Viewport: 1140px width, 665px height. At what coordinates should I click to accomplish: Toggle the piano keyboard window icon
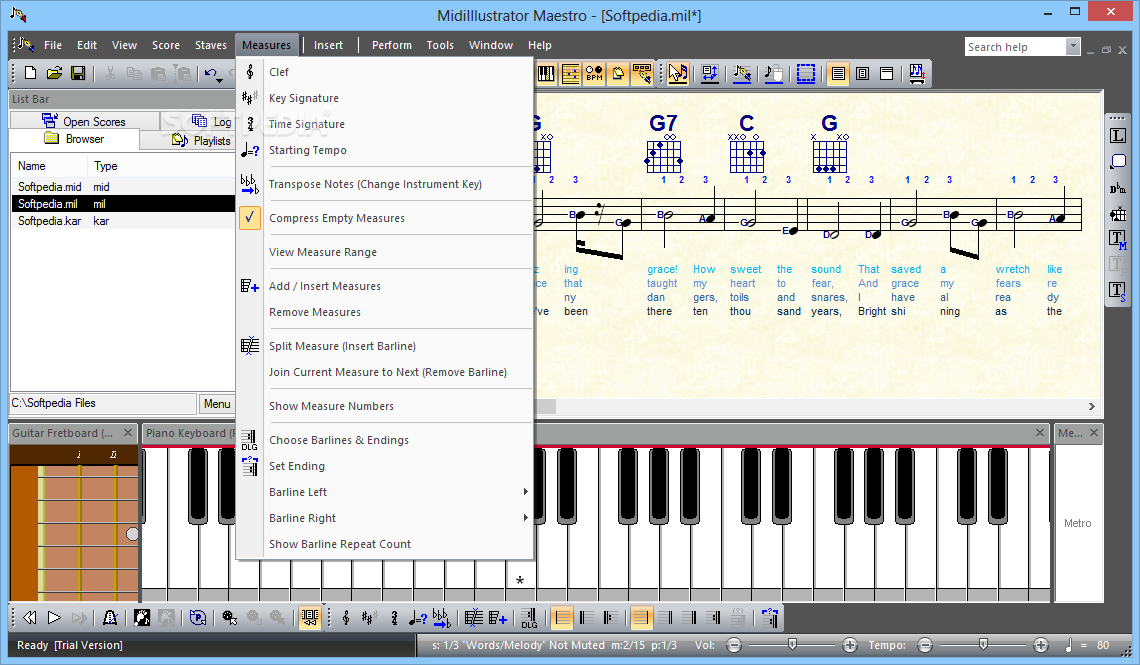click(546, 73)
